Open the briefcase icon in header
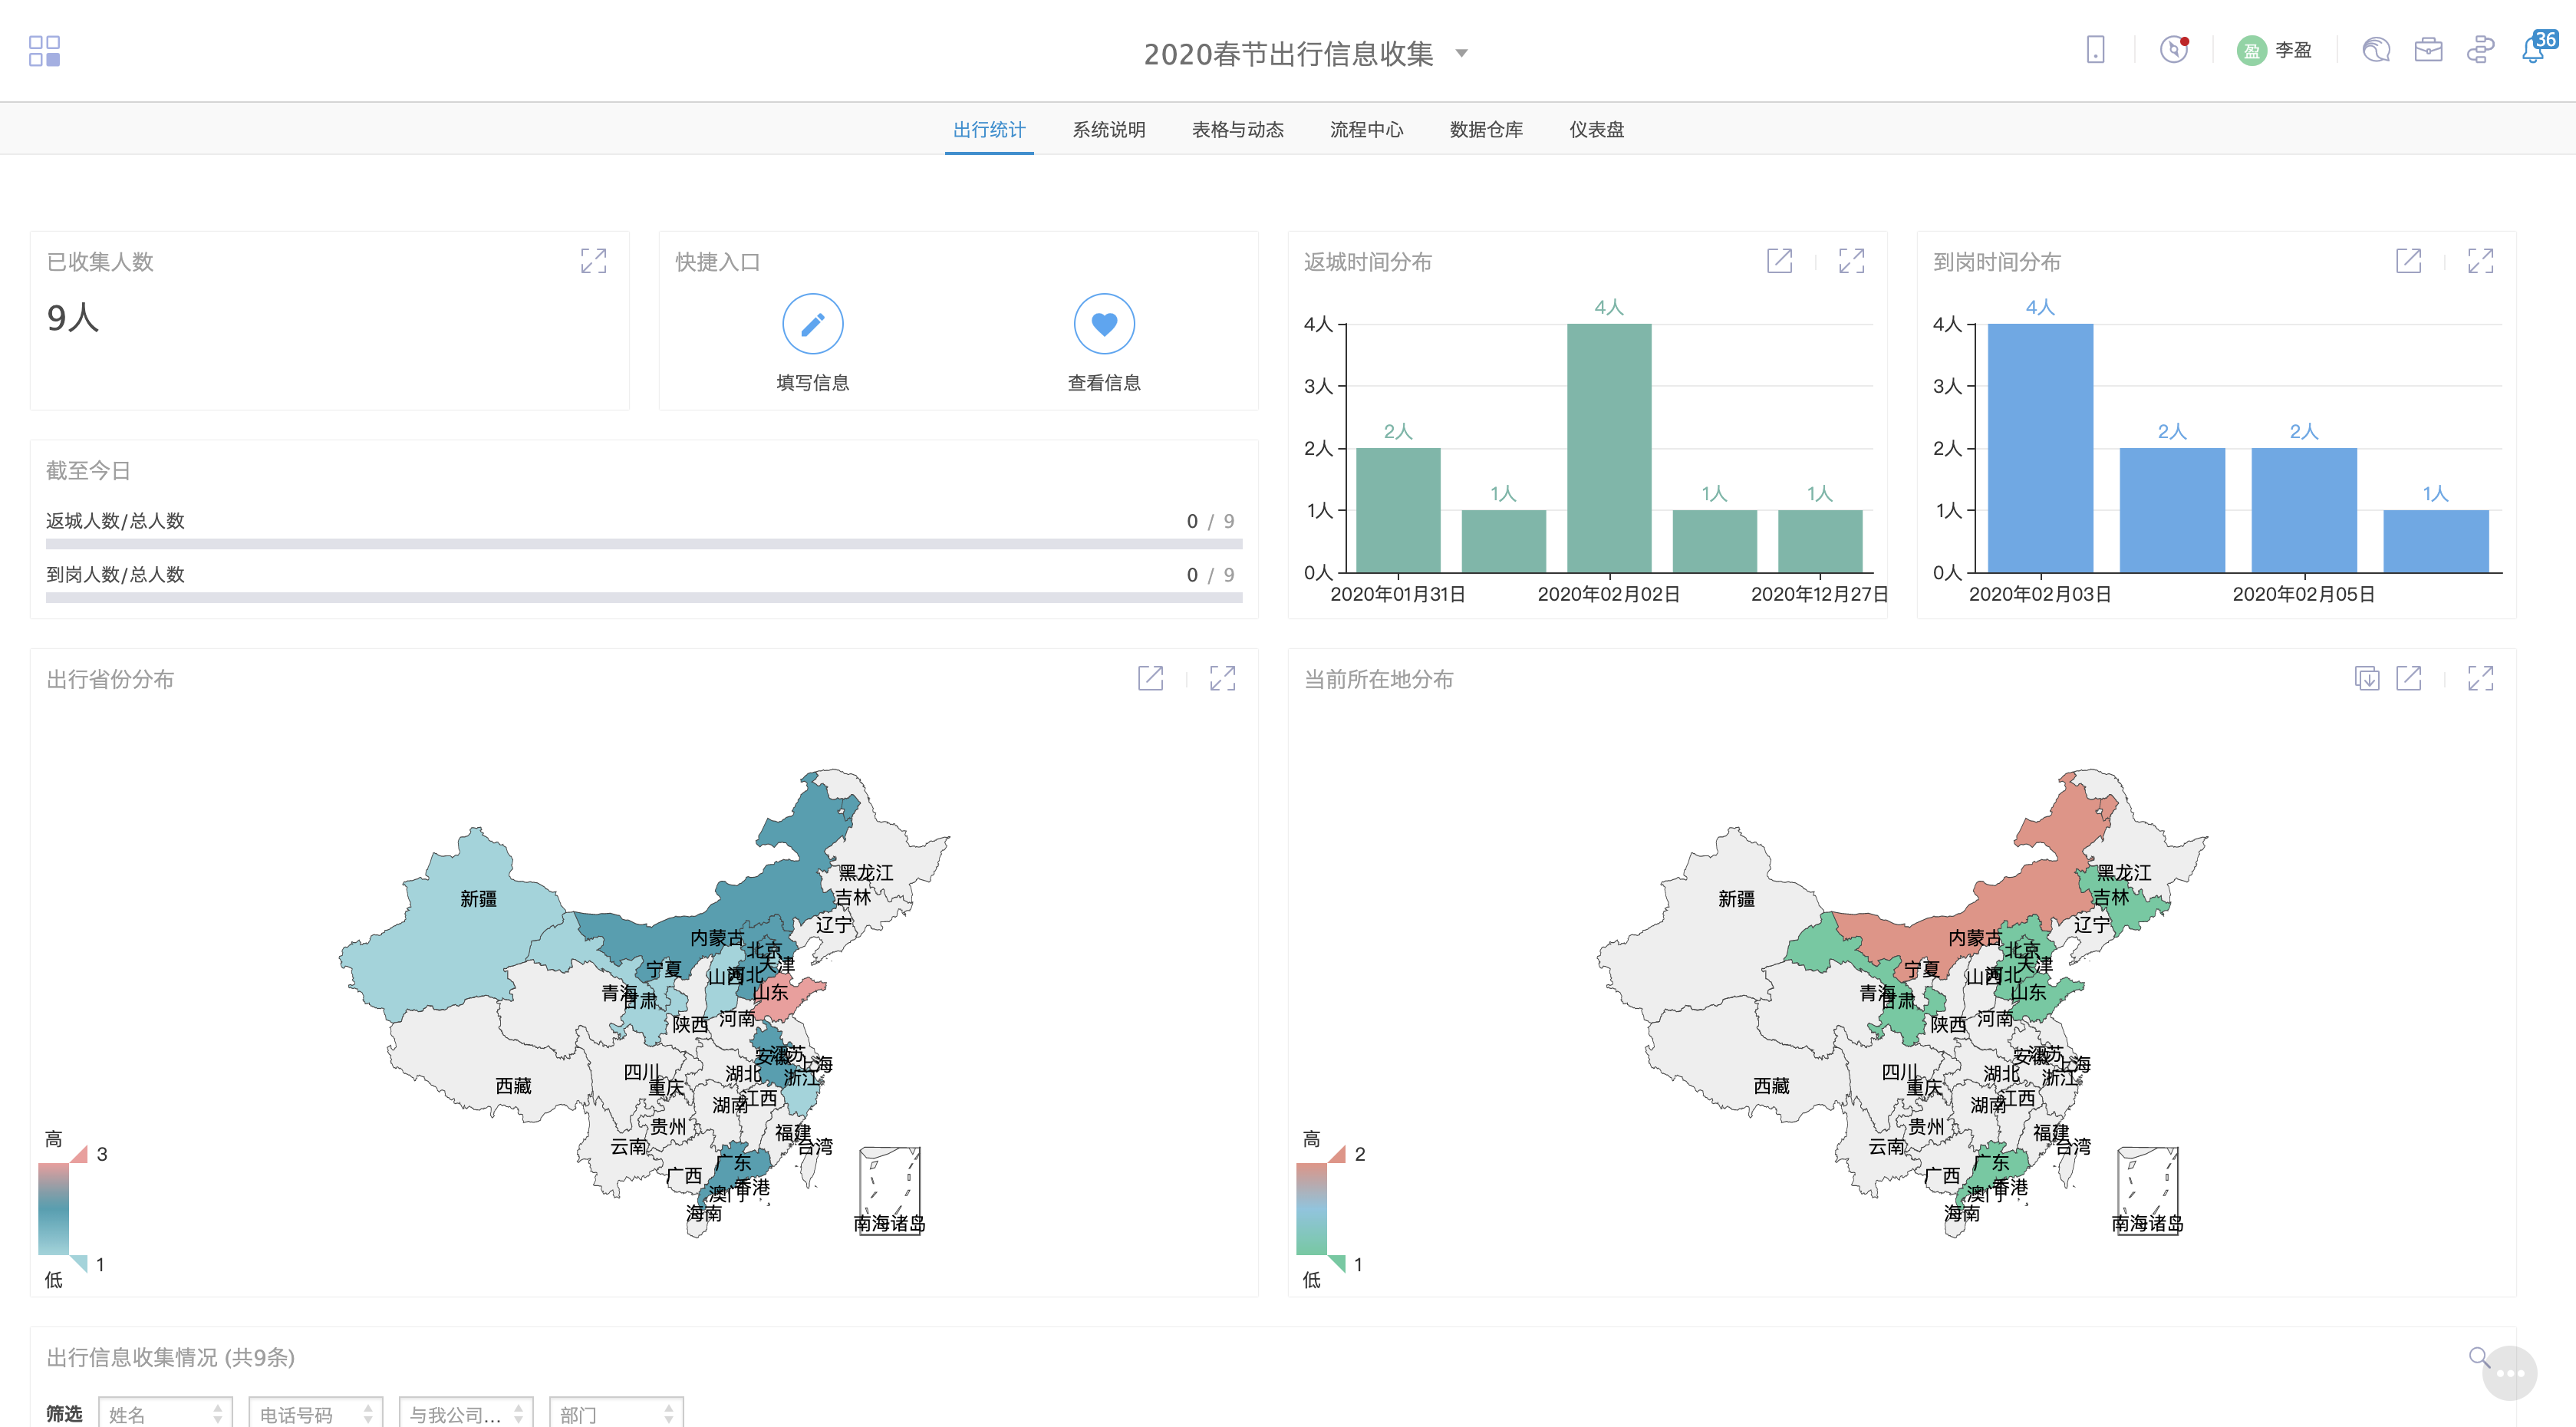Screen dimensions: 2576x1427 [x=2428, y=50]
